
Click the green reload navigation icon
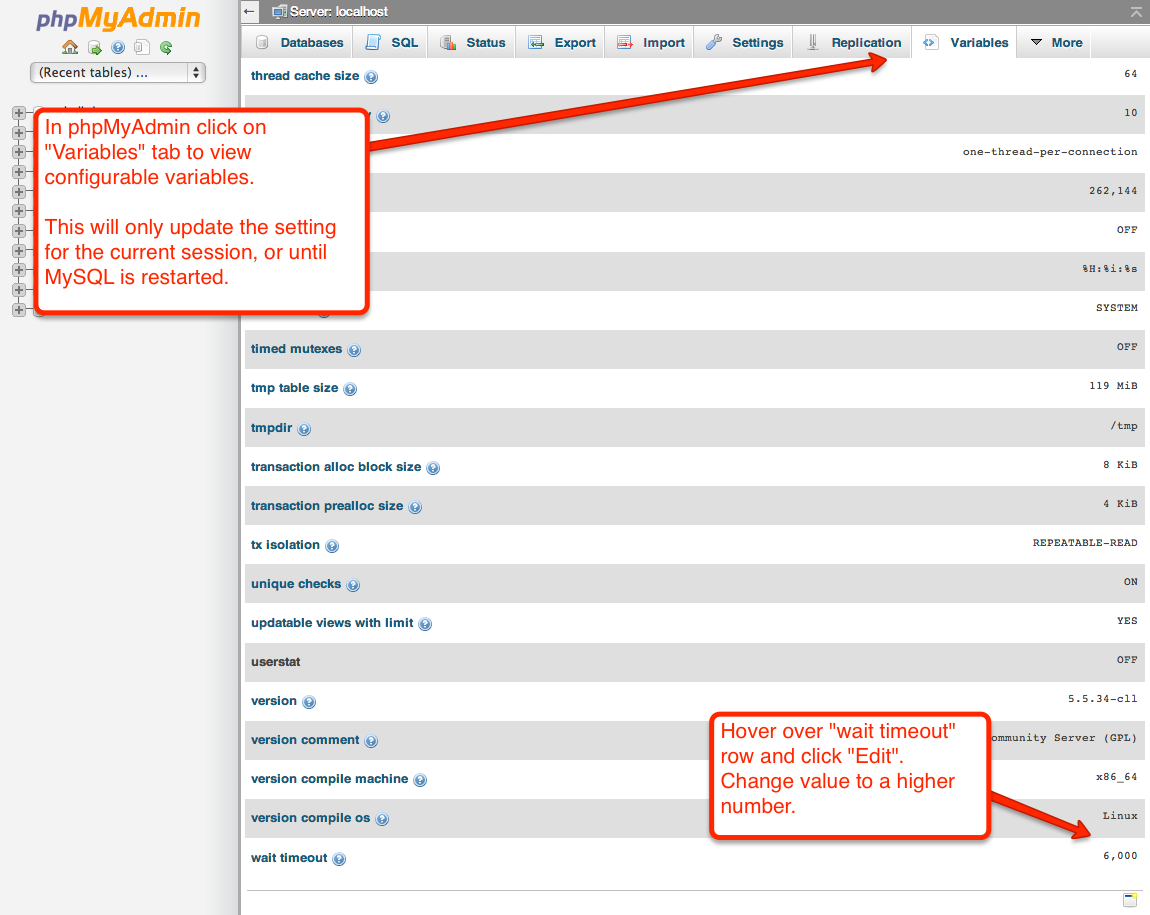[166, 47]
